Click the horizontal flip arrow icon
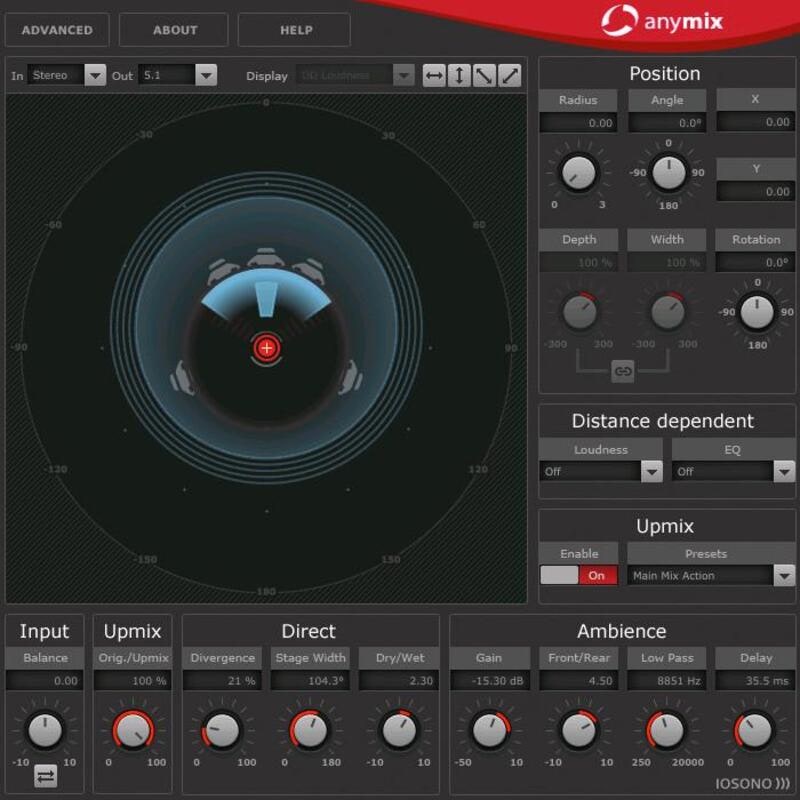The height and width of the screenshot is (800, 800). (434, 75)
